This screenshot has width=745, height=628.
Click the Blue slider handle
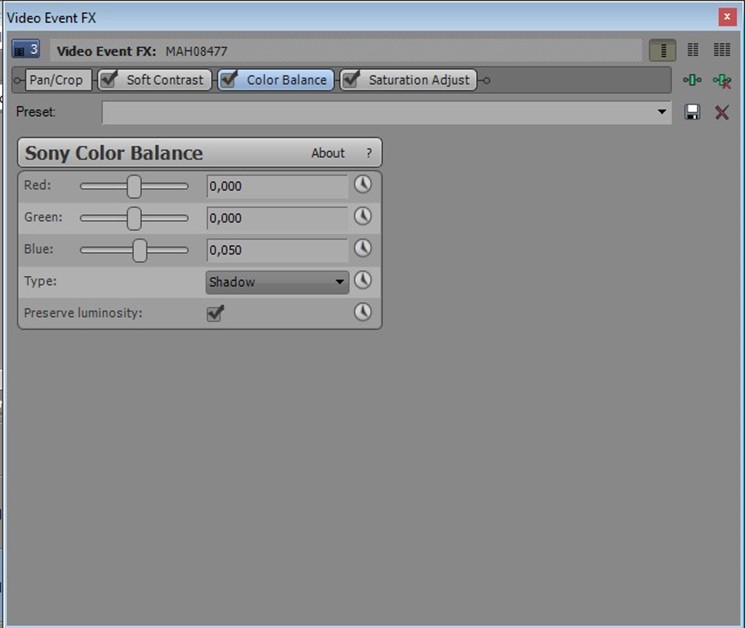[x=140, y=250]
